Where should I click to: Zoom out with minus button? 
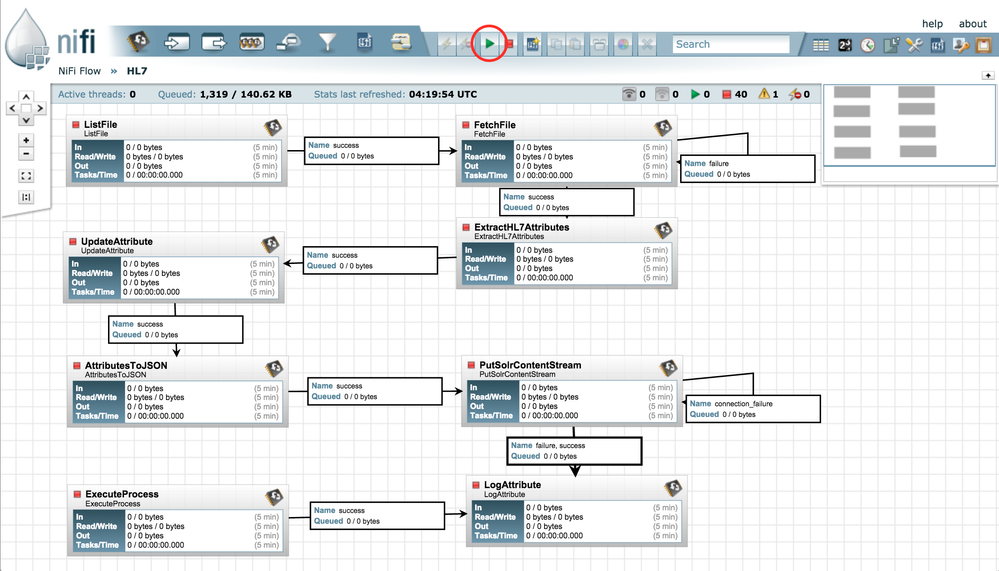tap(26, 154)
